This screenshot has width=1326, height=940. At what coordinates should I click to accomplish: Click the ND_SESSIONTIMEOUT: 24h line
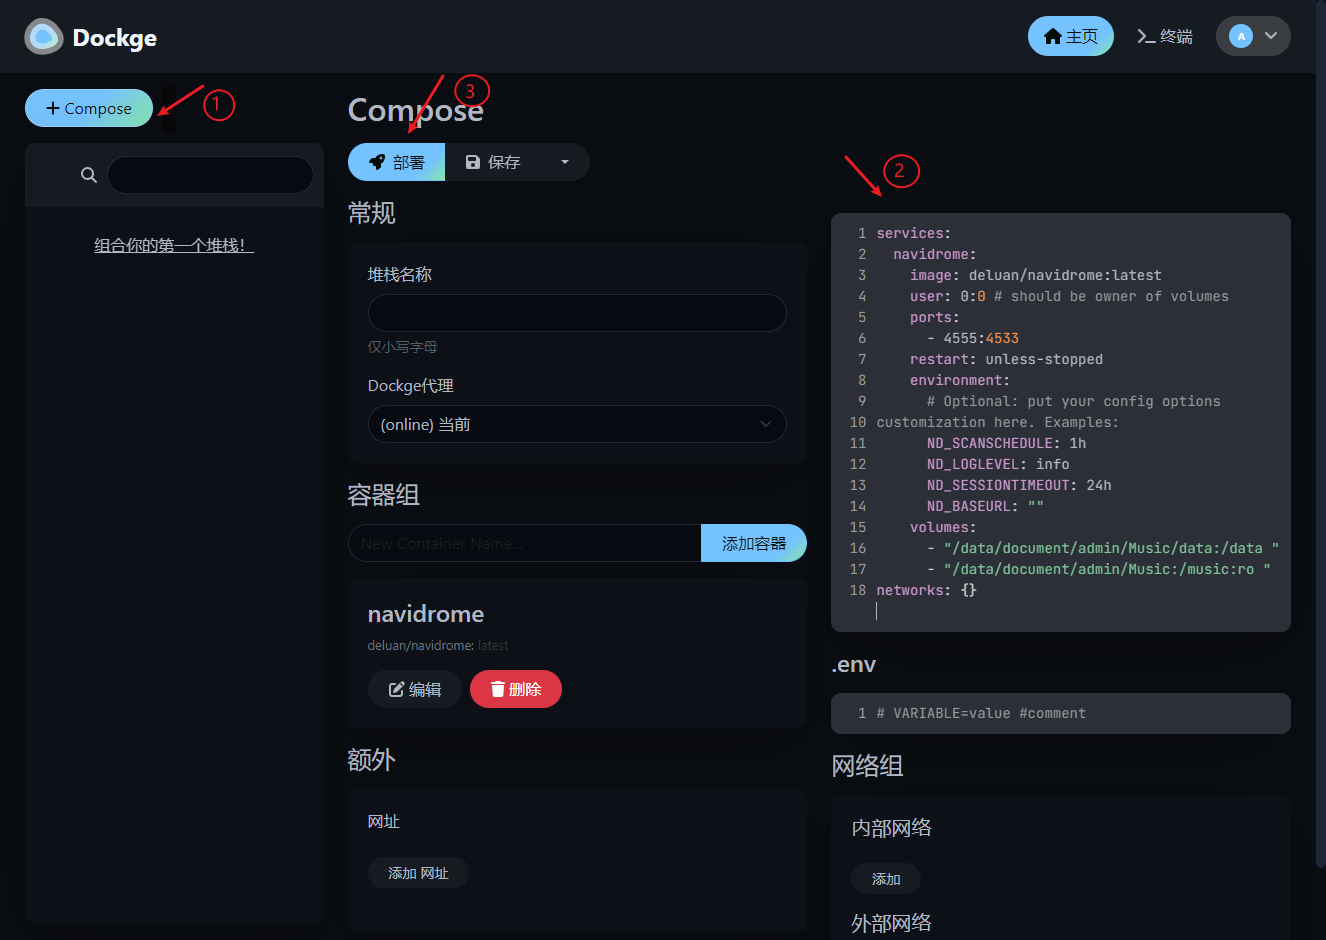coord(1019,485)
